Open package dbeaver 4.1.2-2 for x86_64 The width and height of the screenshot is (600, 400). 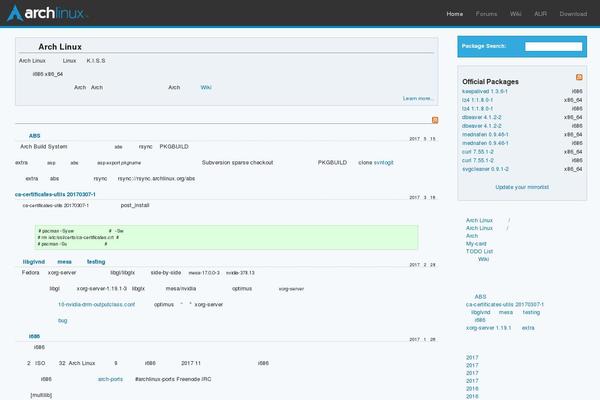tap(481, 117)
